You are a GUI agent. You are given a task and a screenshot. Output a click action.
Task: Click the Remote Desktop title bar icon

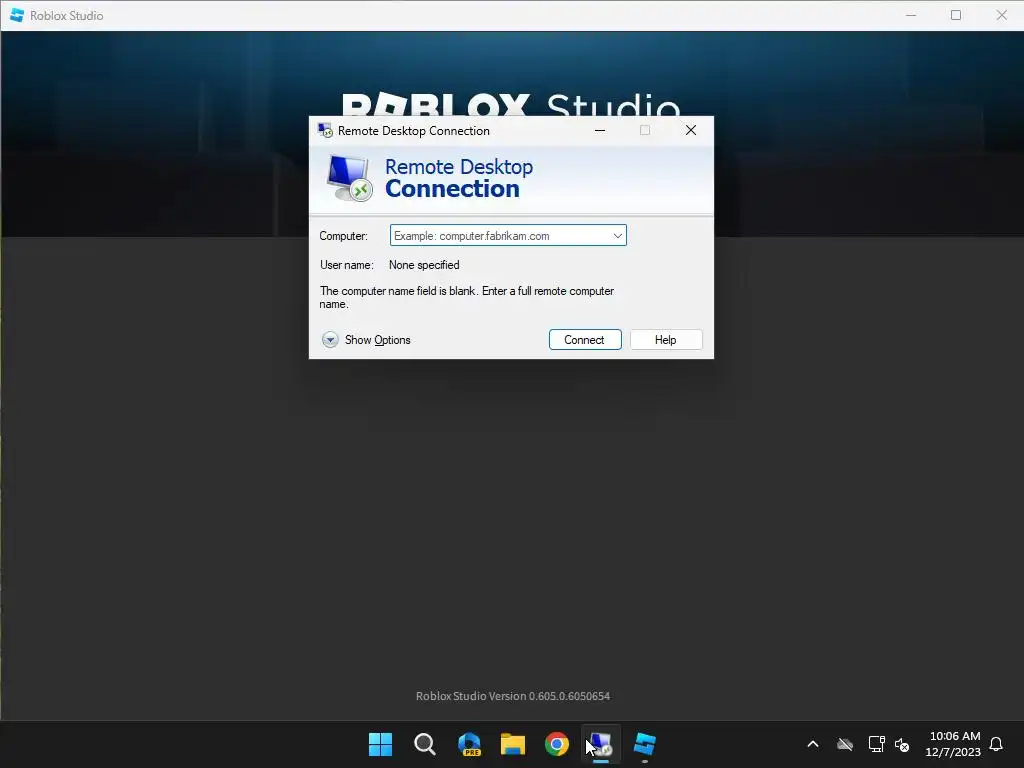click(x=325, y=131)
